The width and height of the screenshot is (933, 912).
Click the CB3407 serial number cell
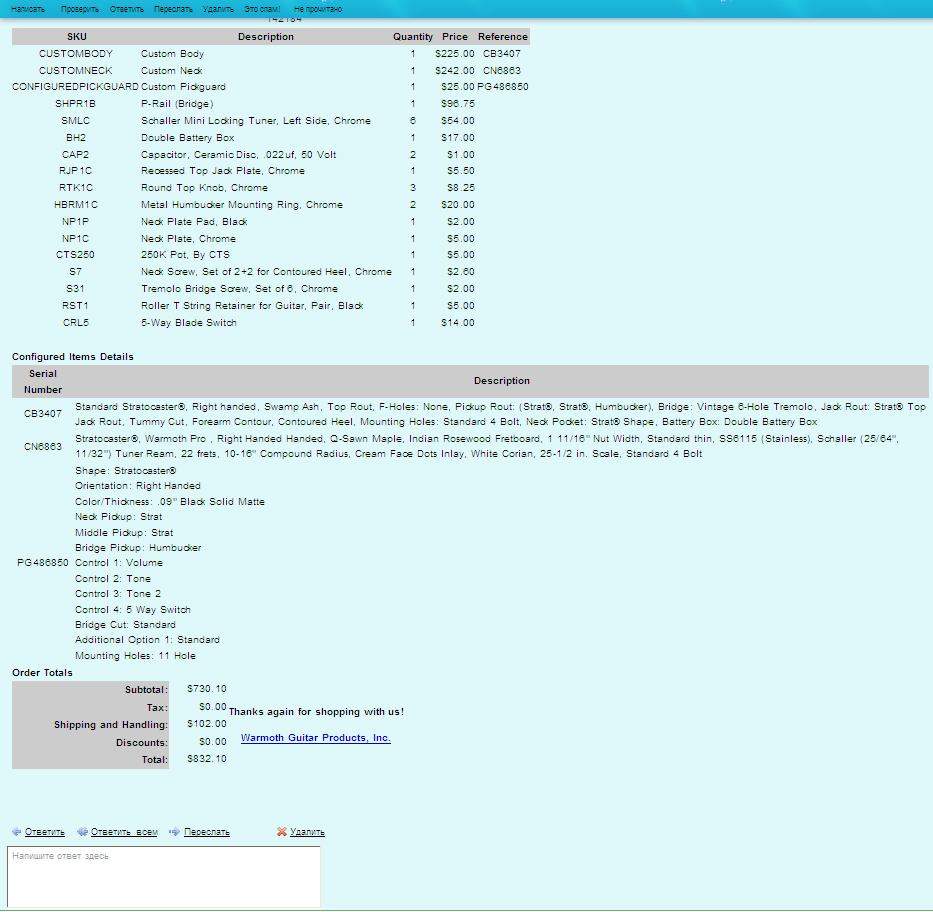(x=43, y=414)
